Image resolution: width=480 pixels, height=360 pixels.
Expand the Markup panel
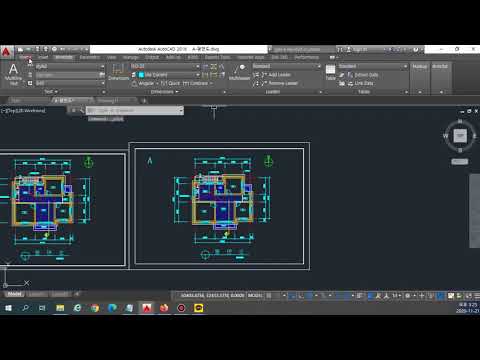(420, 78)
